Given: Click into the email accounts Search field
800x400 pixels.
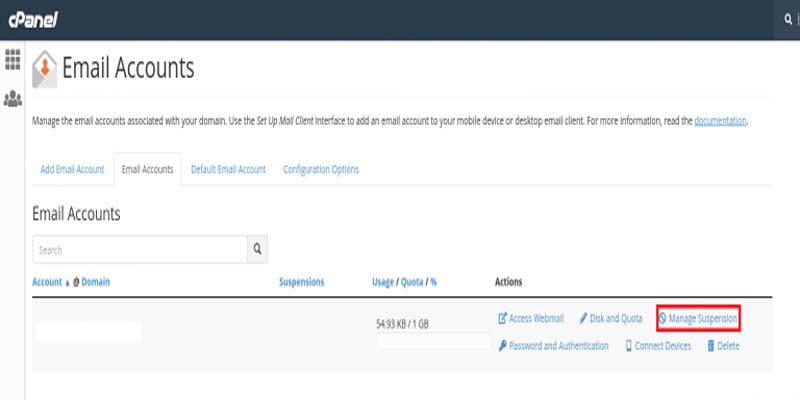Looking at the screenshot, I should (x=140, y=249).
